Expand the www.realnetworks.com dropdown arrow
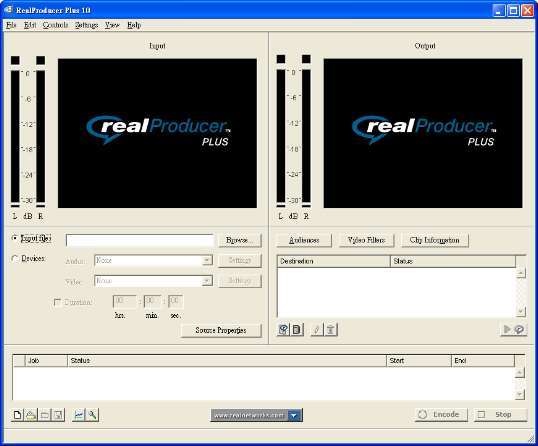Viewport: 538px width, 446px height. tap(294, 415)
